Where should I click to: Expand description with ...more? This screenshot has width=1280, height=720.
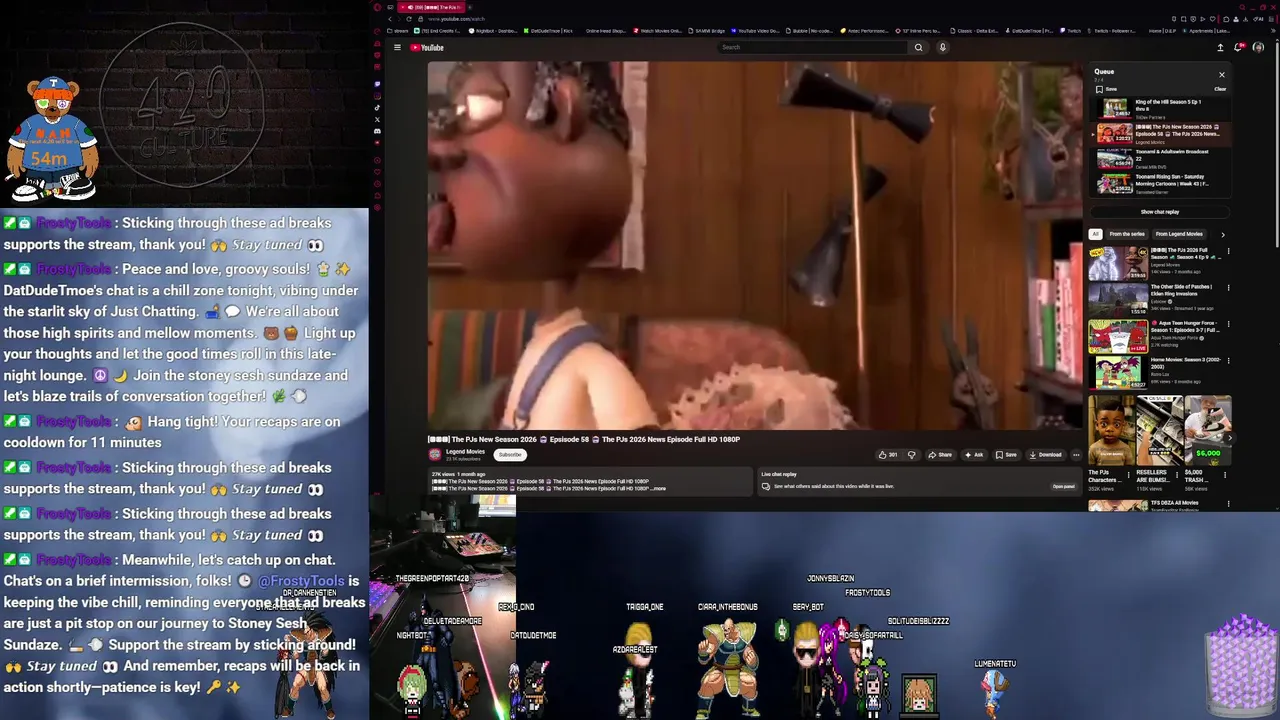pyautogui.click(x=657, y=488)
